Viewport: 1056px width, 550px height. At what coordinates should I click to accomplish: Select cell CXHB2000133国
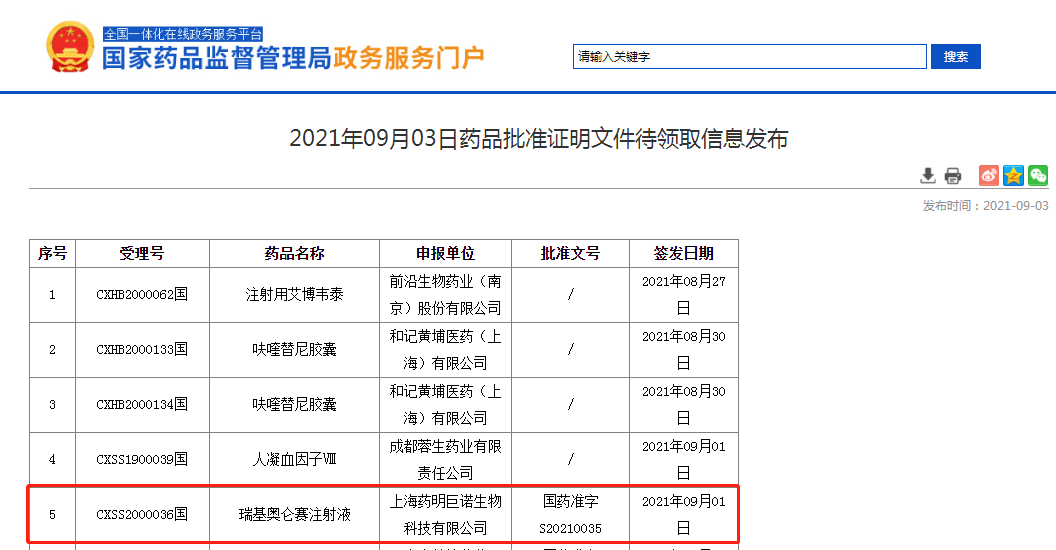point(142,350)
